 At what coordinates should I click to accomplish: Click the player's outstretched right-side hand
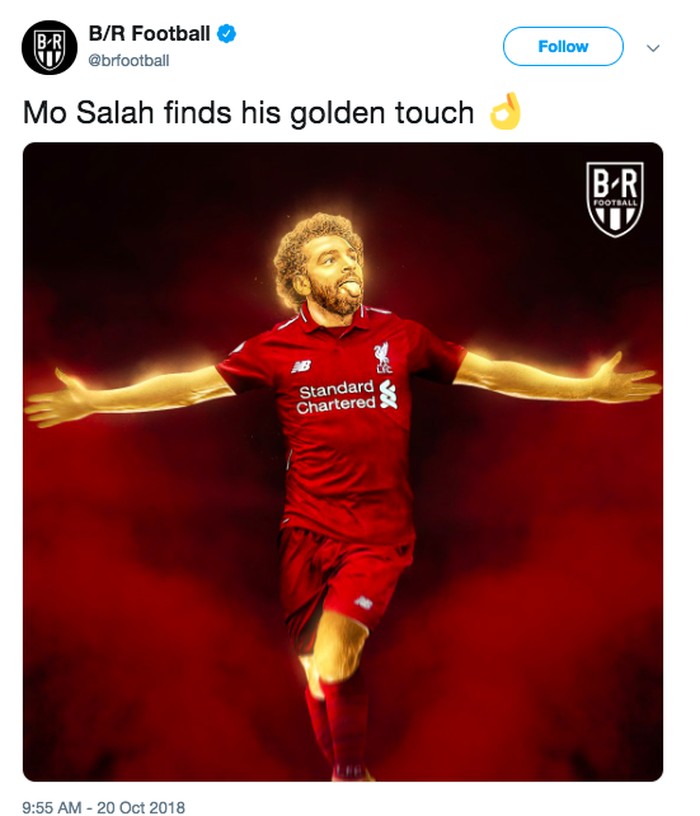pos(626,379)
